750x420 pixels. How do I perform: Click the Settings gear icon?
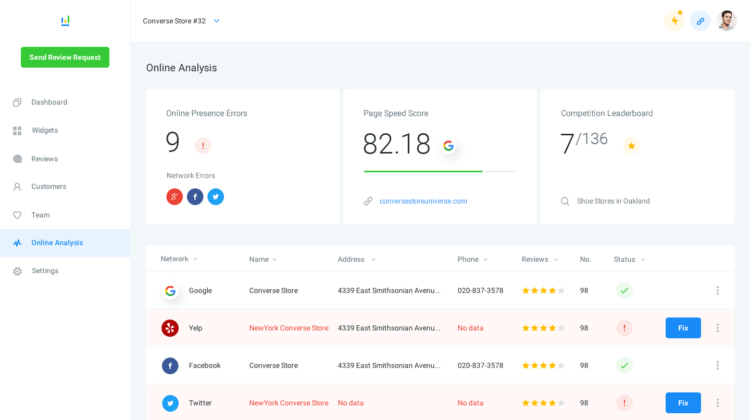click(x=17, y=271)
